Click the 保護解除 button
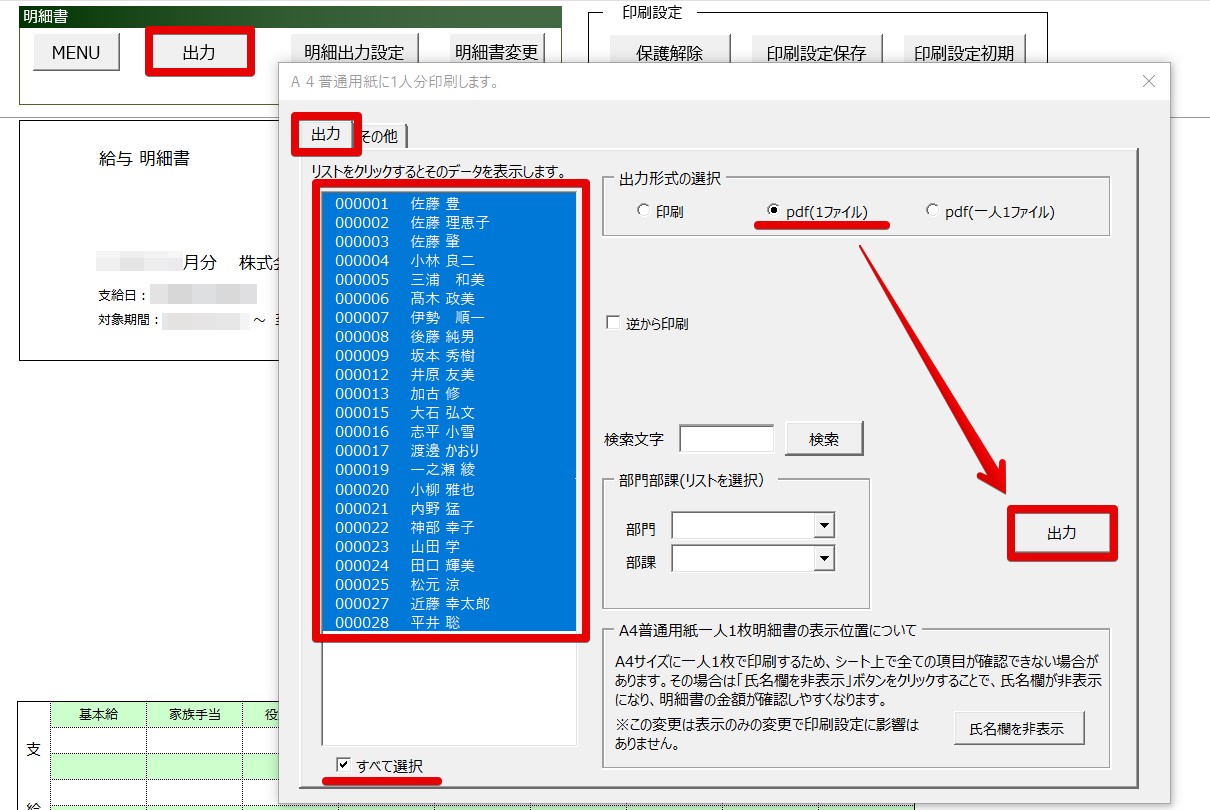 669,53
